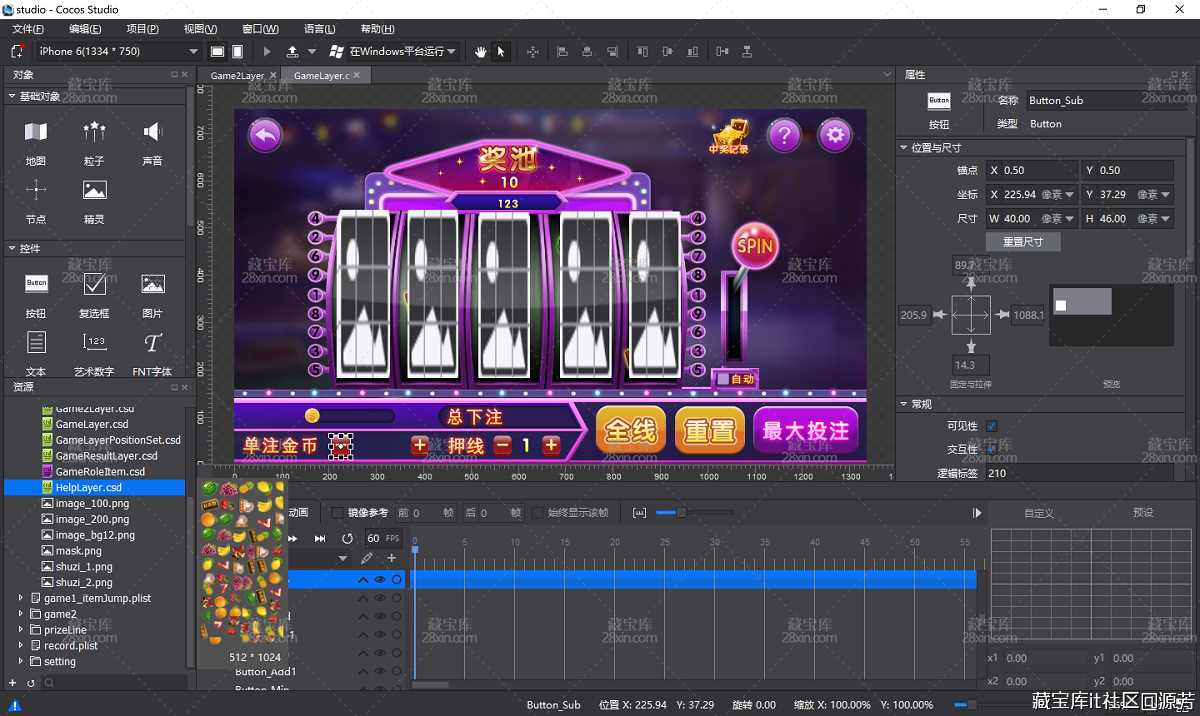1200x716 pixels.
Task: Click the add resource plus icon
Action: [x=13, y=682]
